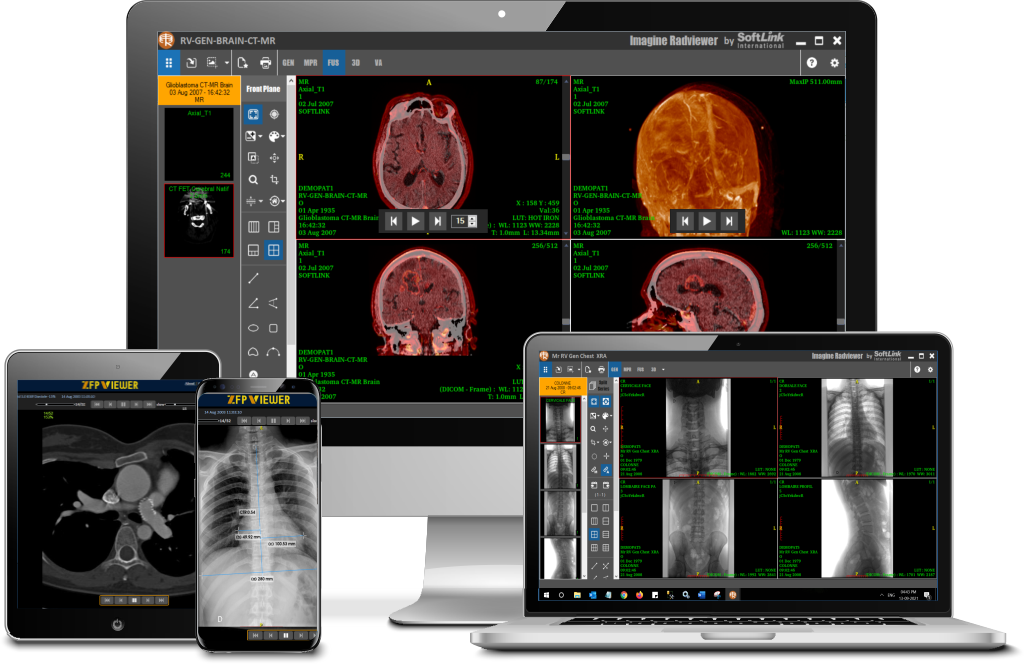Open File Explorer from the laptop taskbar
Screen dimensions: 1024x664
point(577,595)
